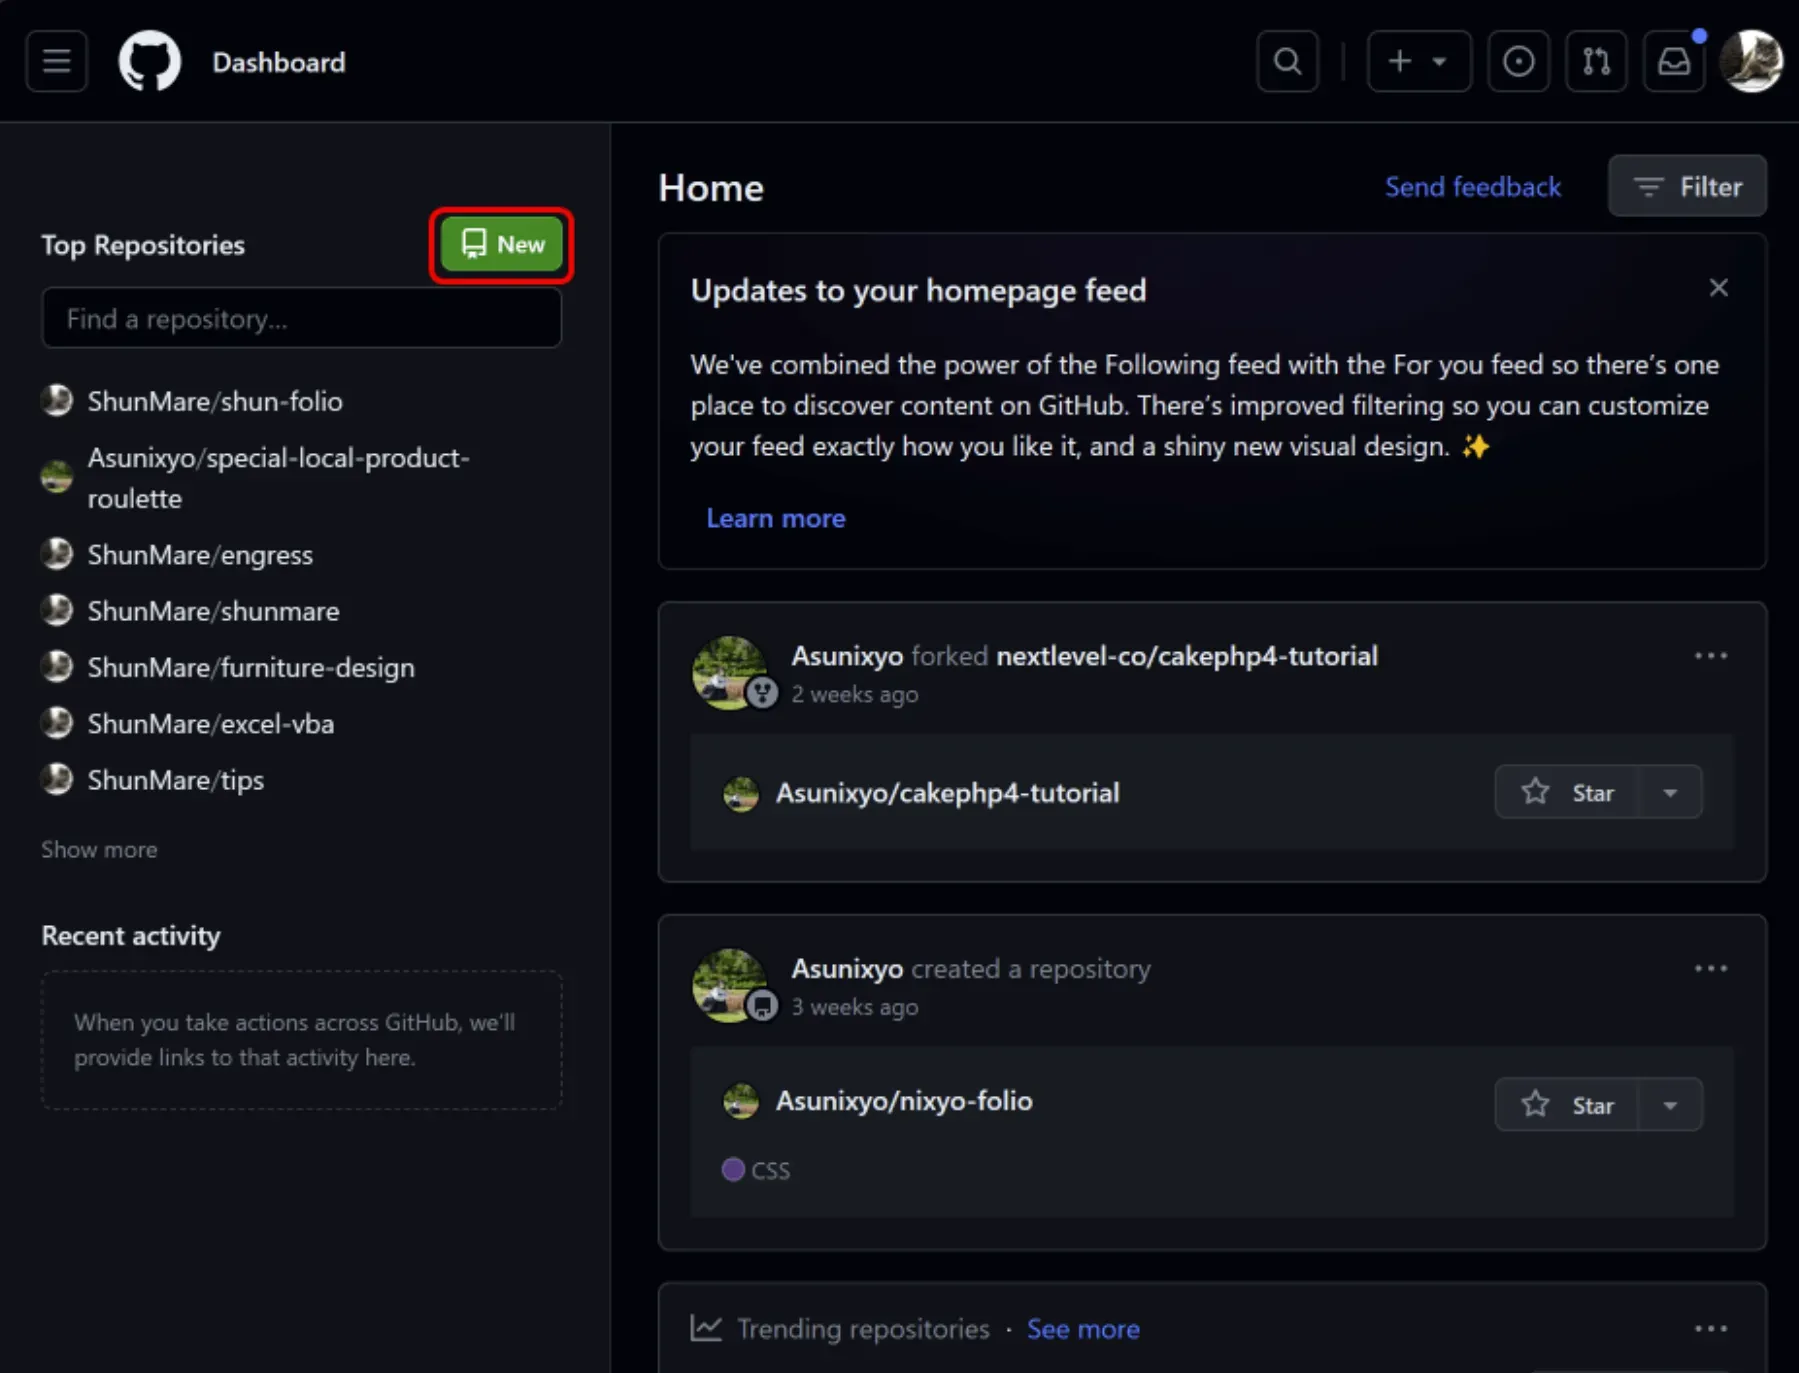1799x1373 pixels.
Task: View pull requests using the merge icon
Action: tap(1595, 61)
